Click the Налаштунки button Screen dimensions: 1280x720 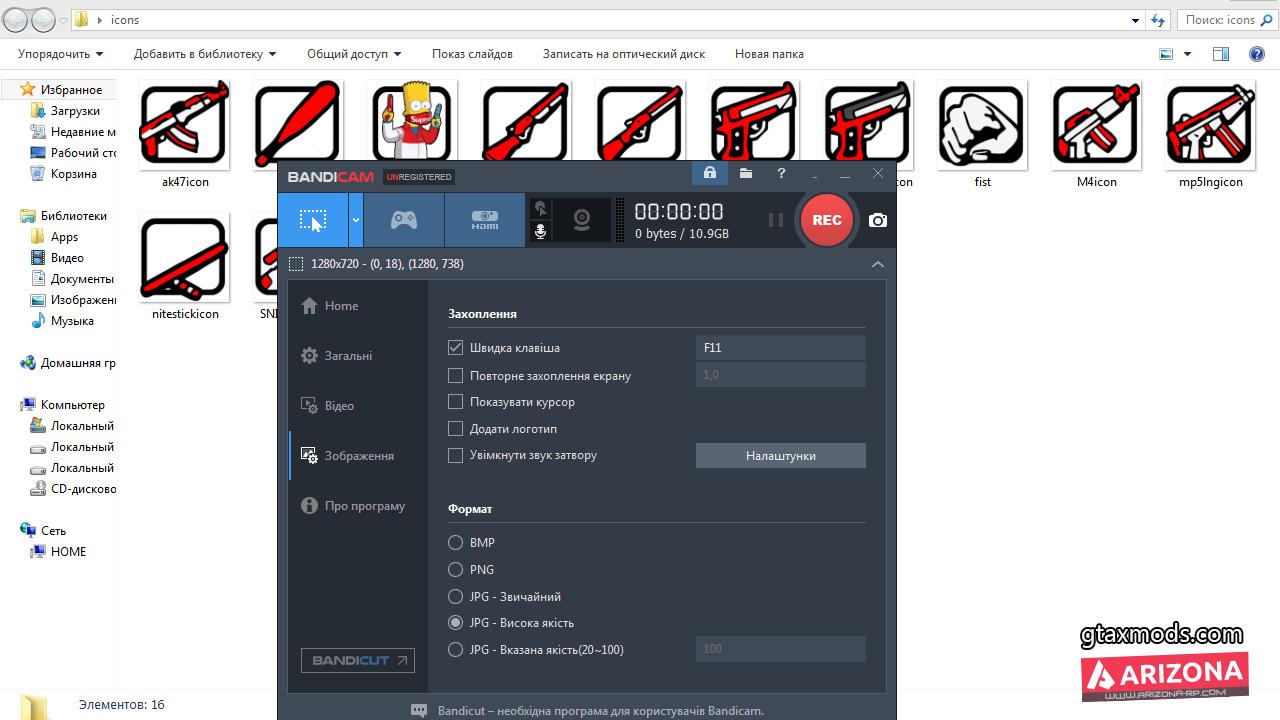coord(780,456)
